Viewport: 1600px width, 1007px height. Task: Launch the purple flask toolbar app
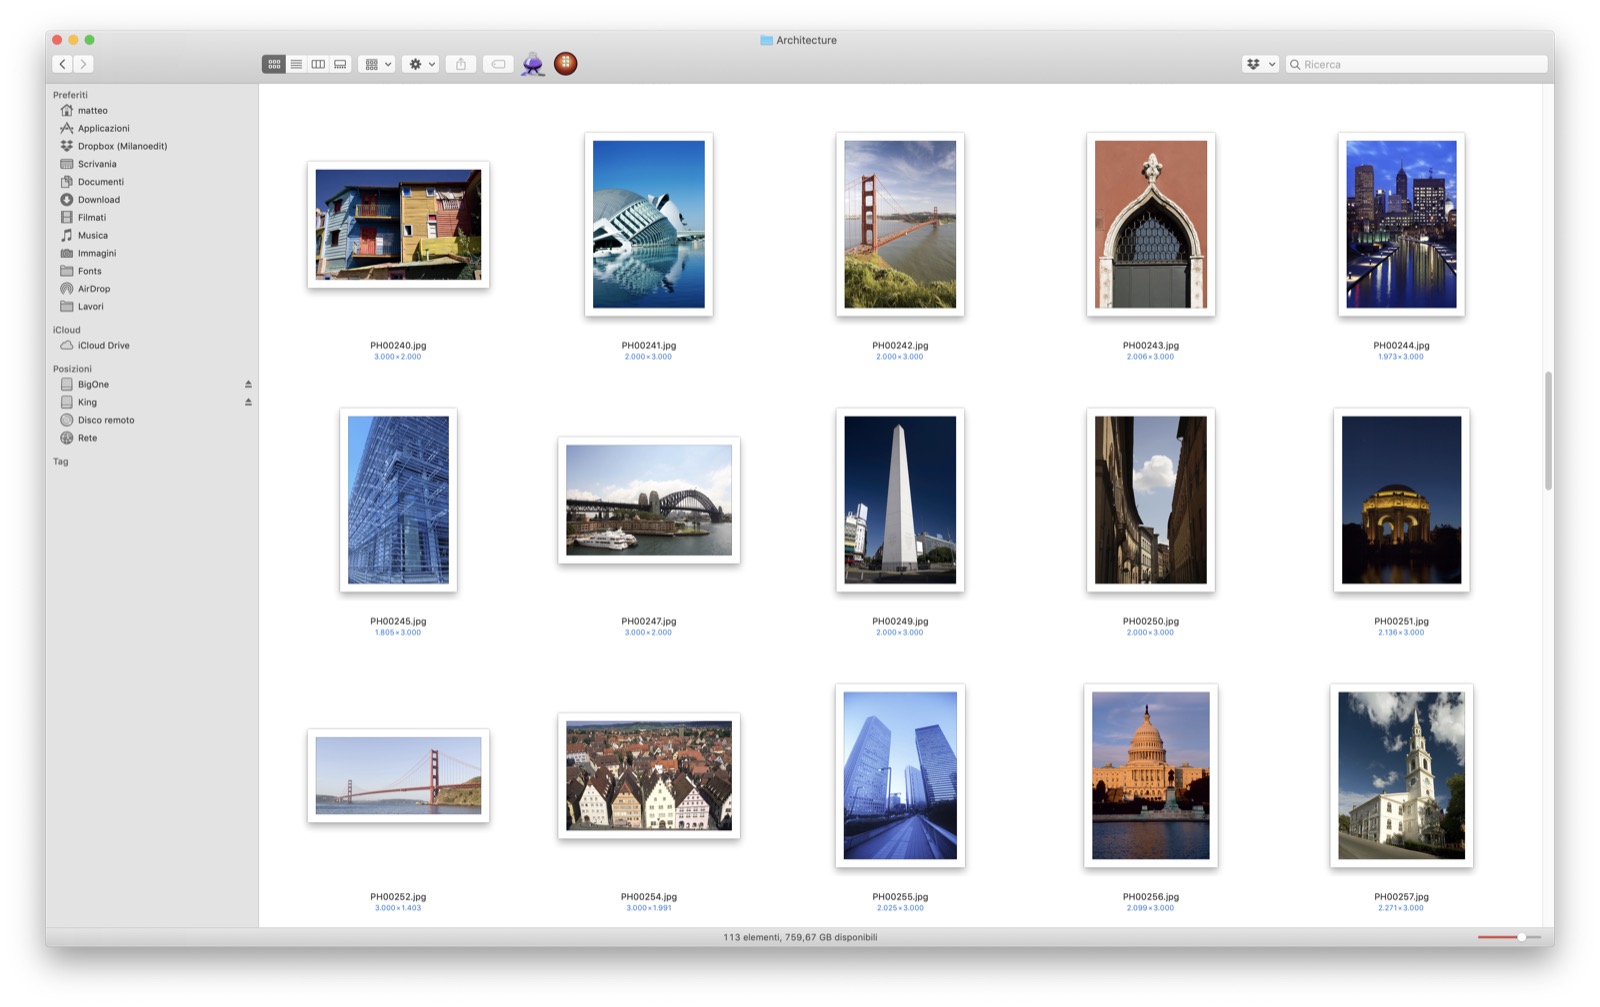(x=533, y=64)
